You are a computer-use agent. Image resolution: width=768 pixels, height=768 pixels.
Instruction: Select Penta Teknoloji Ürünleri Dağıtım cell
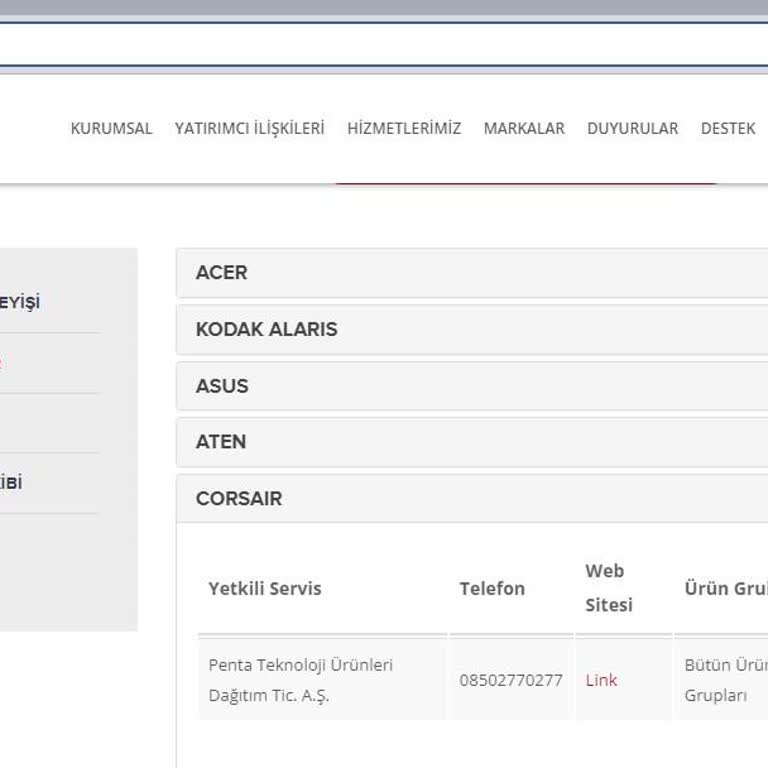click(x=323, y=680)
